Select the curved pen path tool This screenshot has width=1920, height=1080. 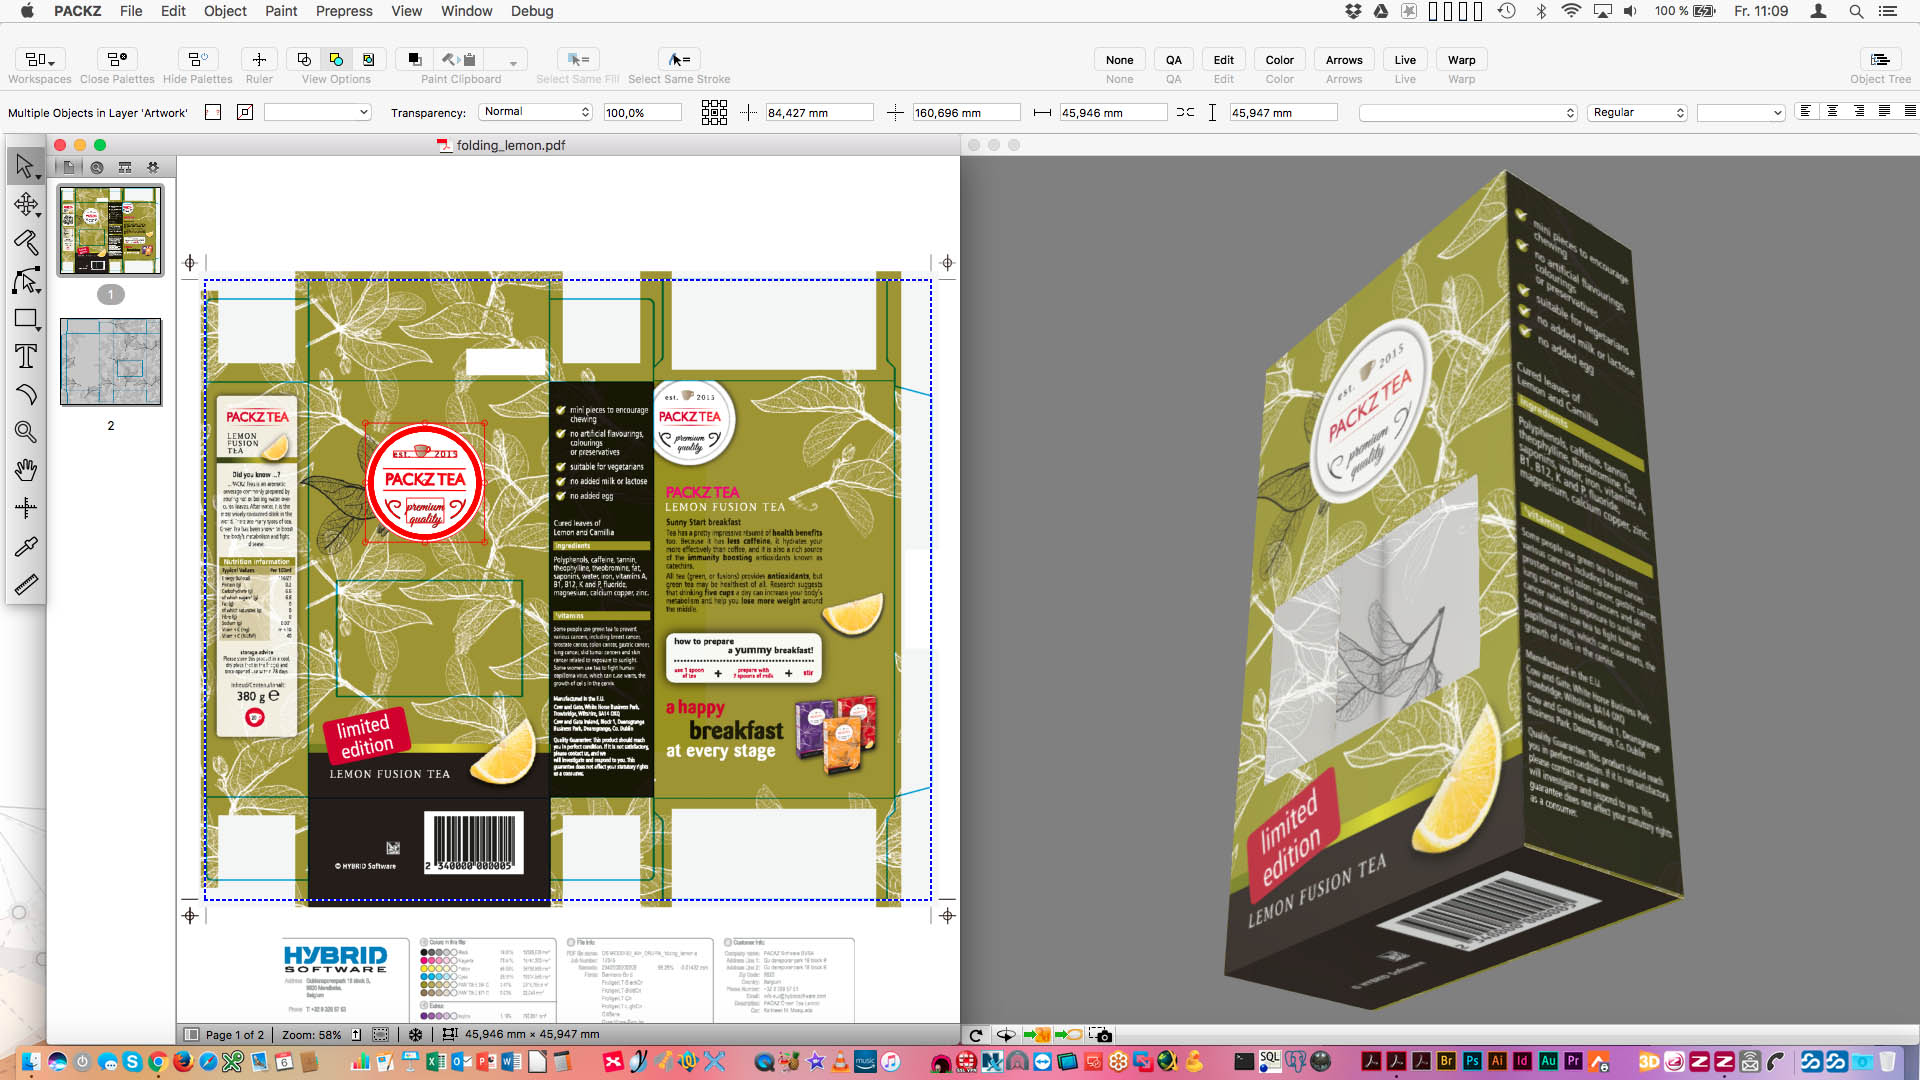pos(25,394)
